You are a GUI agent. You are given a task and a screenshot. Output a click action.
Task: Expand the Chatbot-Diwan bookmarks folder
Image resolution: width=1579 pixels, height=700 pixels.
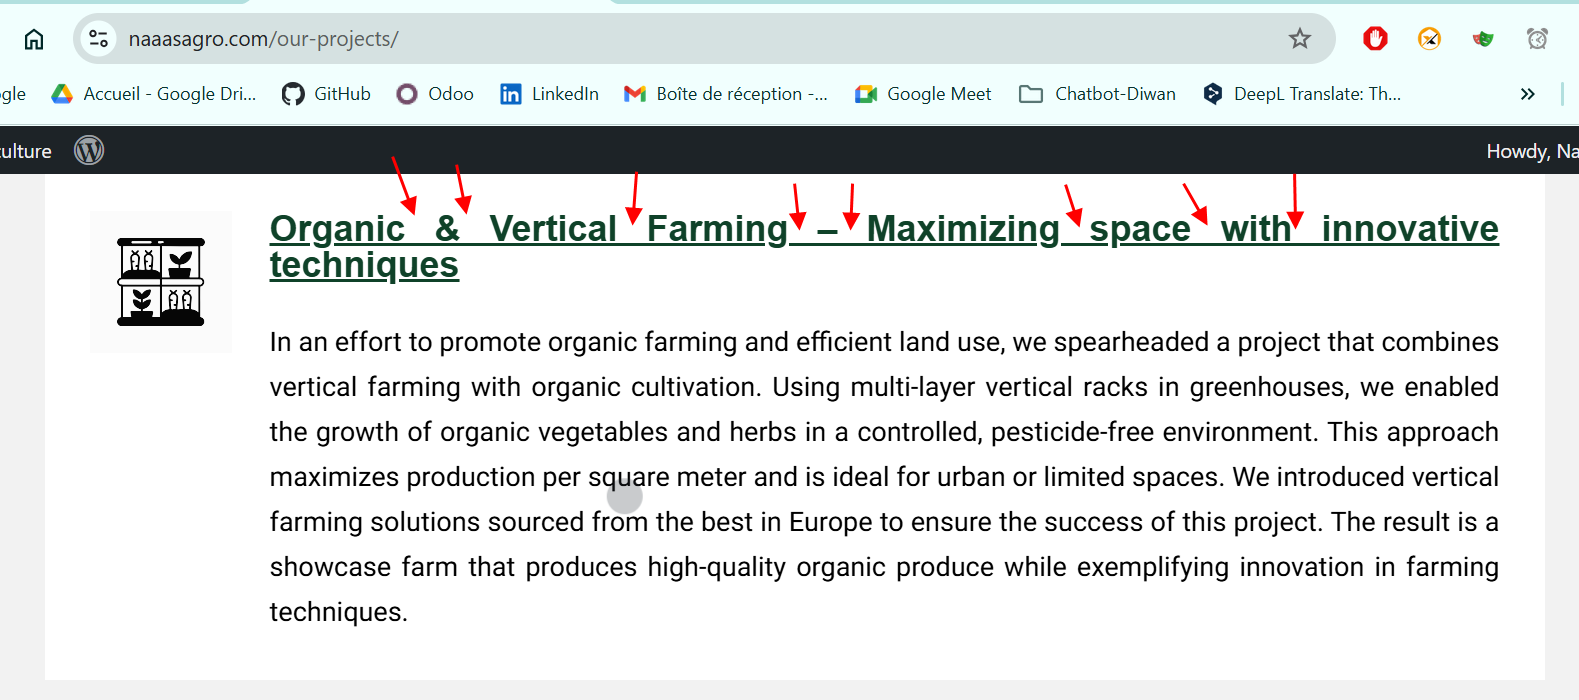point(1097,94)
